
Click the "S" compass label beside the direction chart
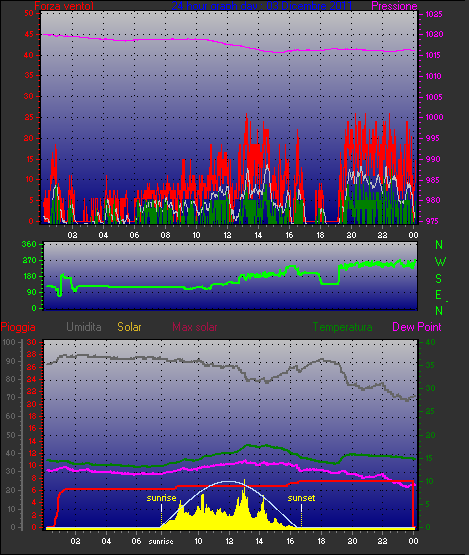point(439,279)
